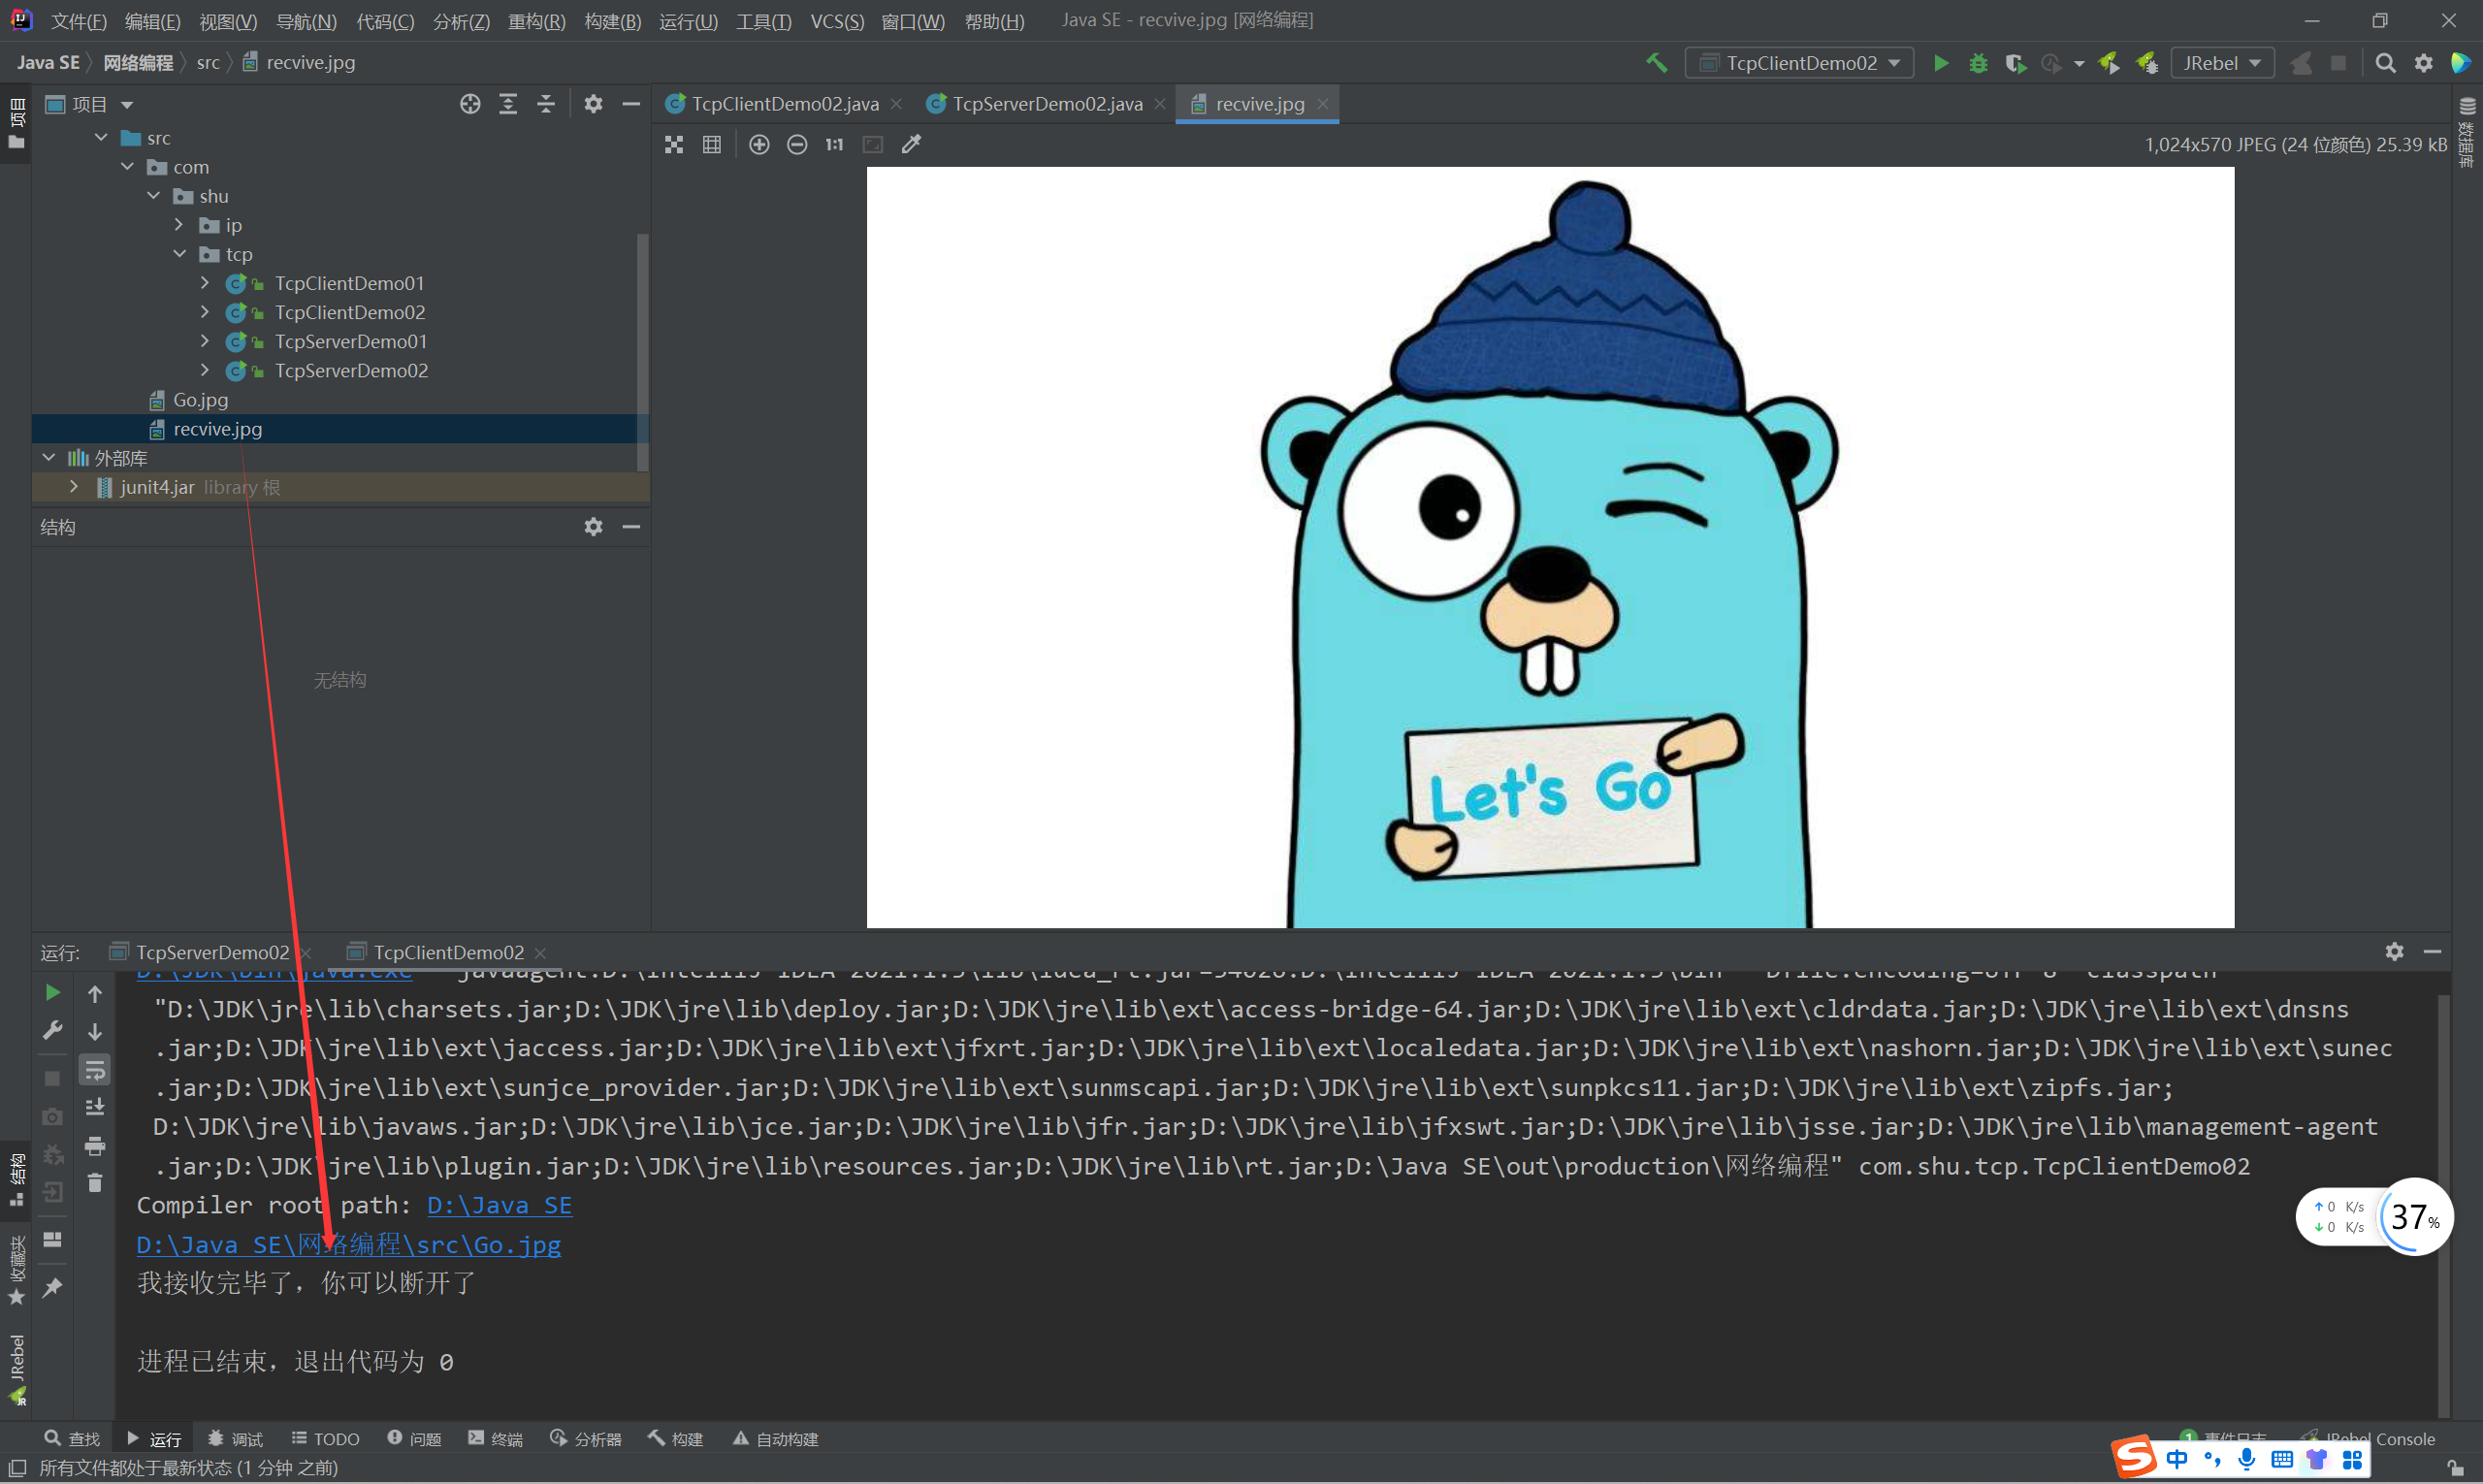
Task: Open TODO tool window
Action: click(325, 1439)
